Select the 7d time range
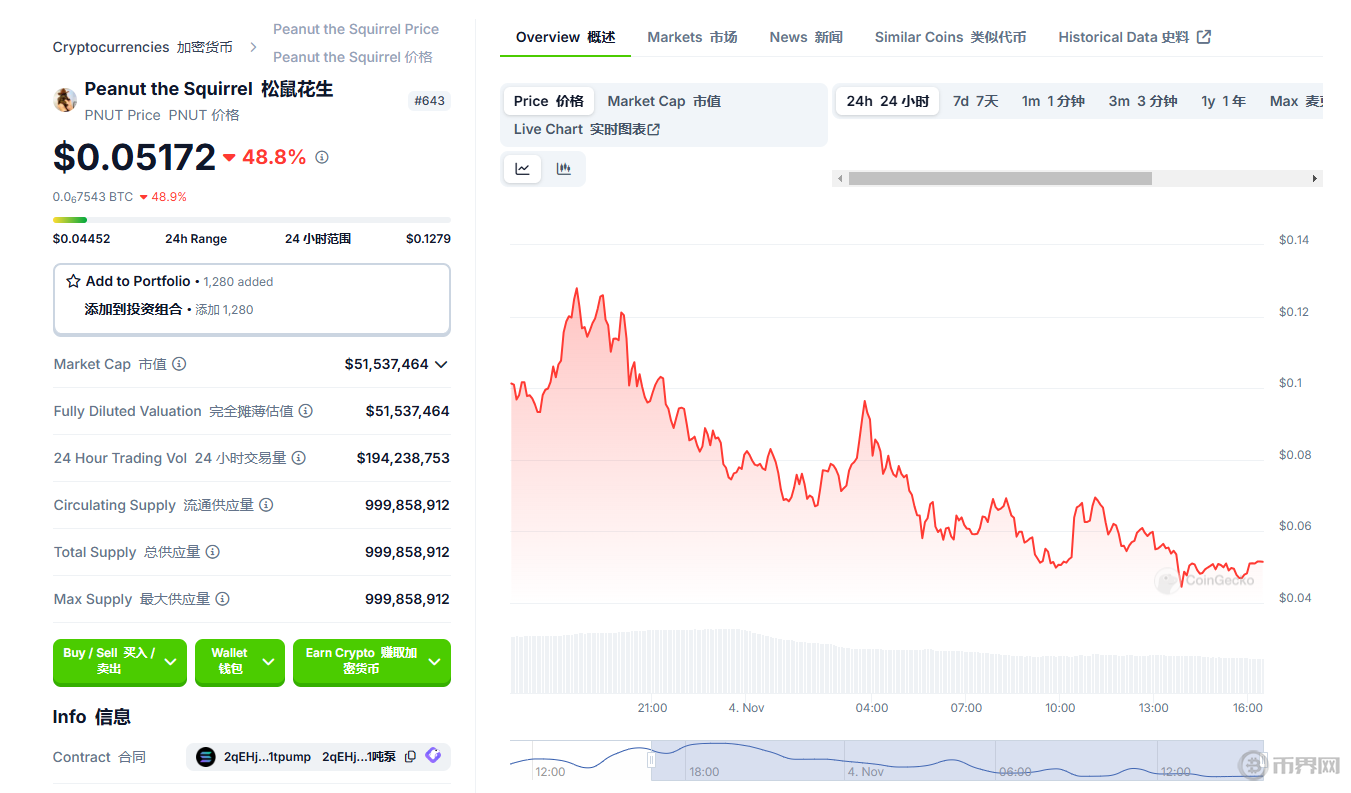The height and width of the screenshot is (793, 1351). 975,101
